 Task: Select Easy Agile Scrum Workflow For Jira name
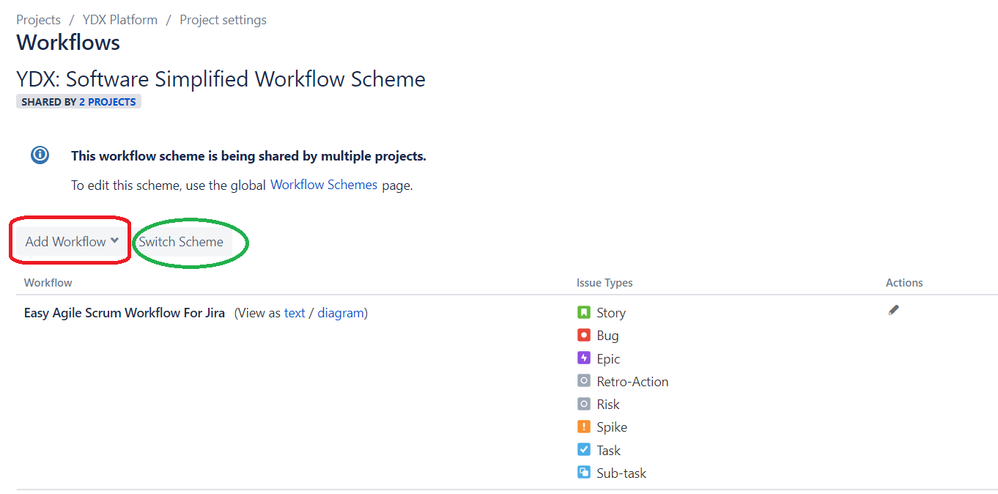coord(124,313)
